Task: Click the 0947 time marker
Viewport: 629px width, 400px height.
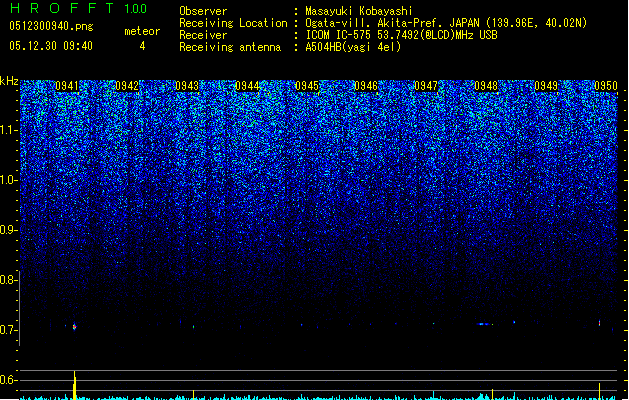Action: [426, 86]
